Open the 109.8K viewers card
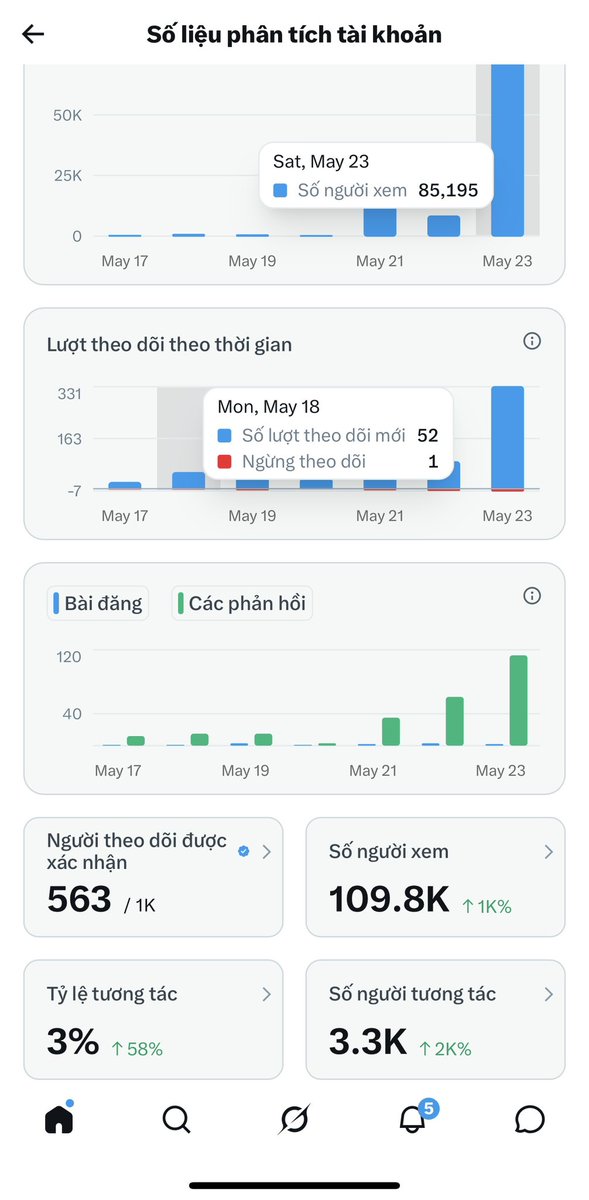 (x=435, y=877)
